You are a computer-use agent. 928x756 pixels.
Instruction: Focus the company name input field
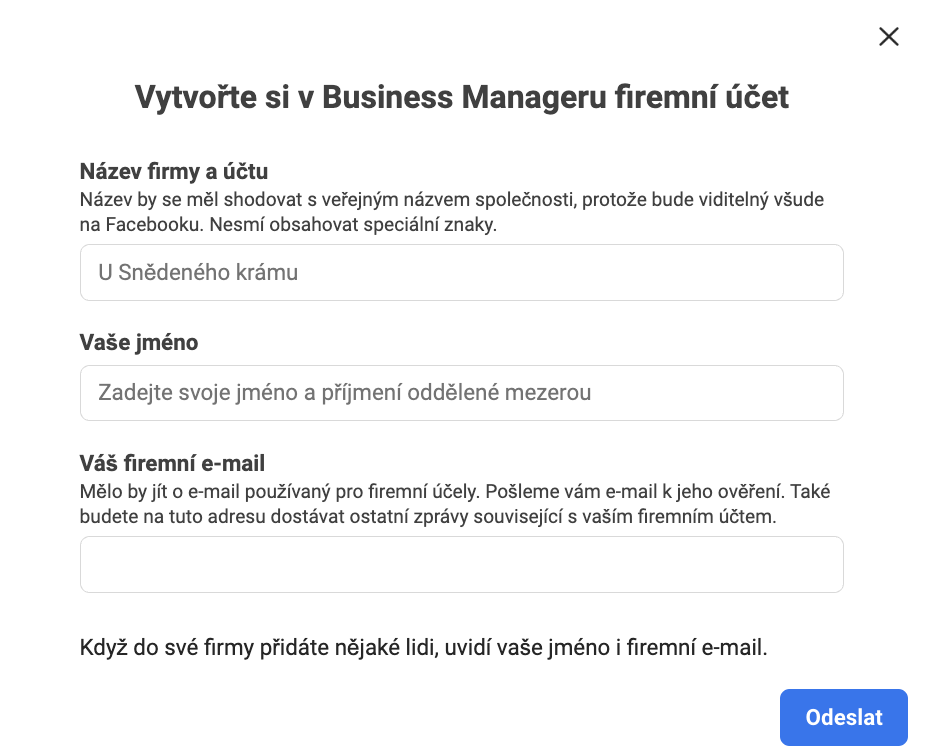coord(462,272)
